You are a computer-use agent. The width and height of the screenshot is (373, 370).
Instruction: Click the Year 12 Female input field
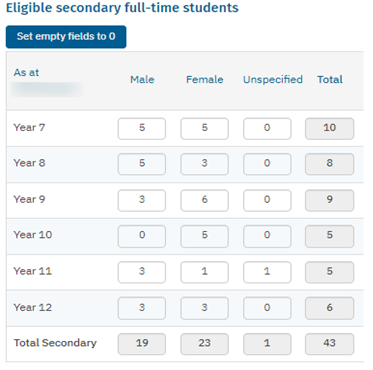coord(204,308)
